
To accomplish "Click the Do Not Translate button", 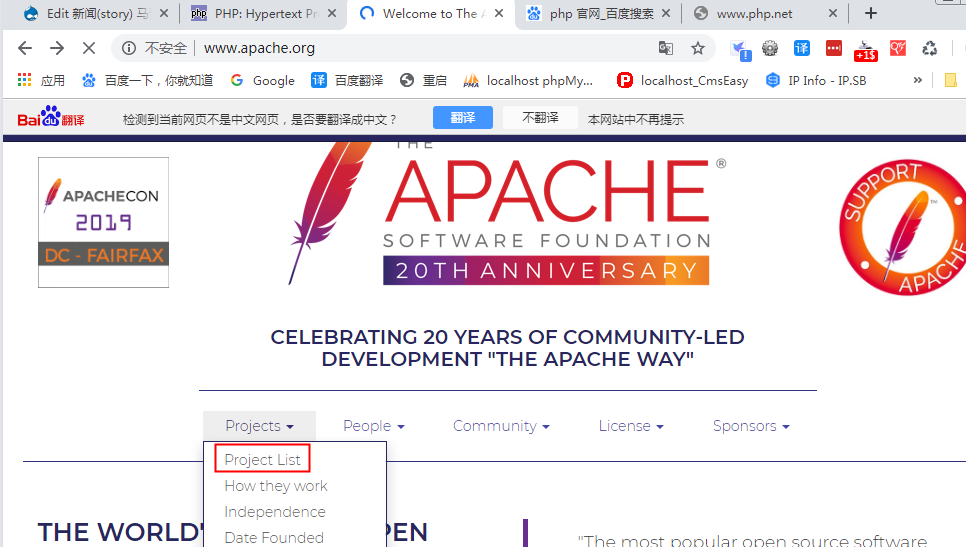I will pyautogui.click(x=540, y=117).
